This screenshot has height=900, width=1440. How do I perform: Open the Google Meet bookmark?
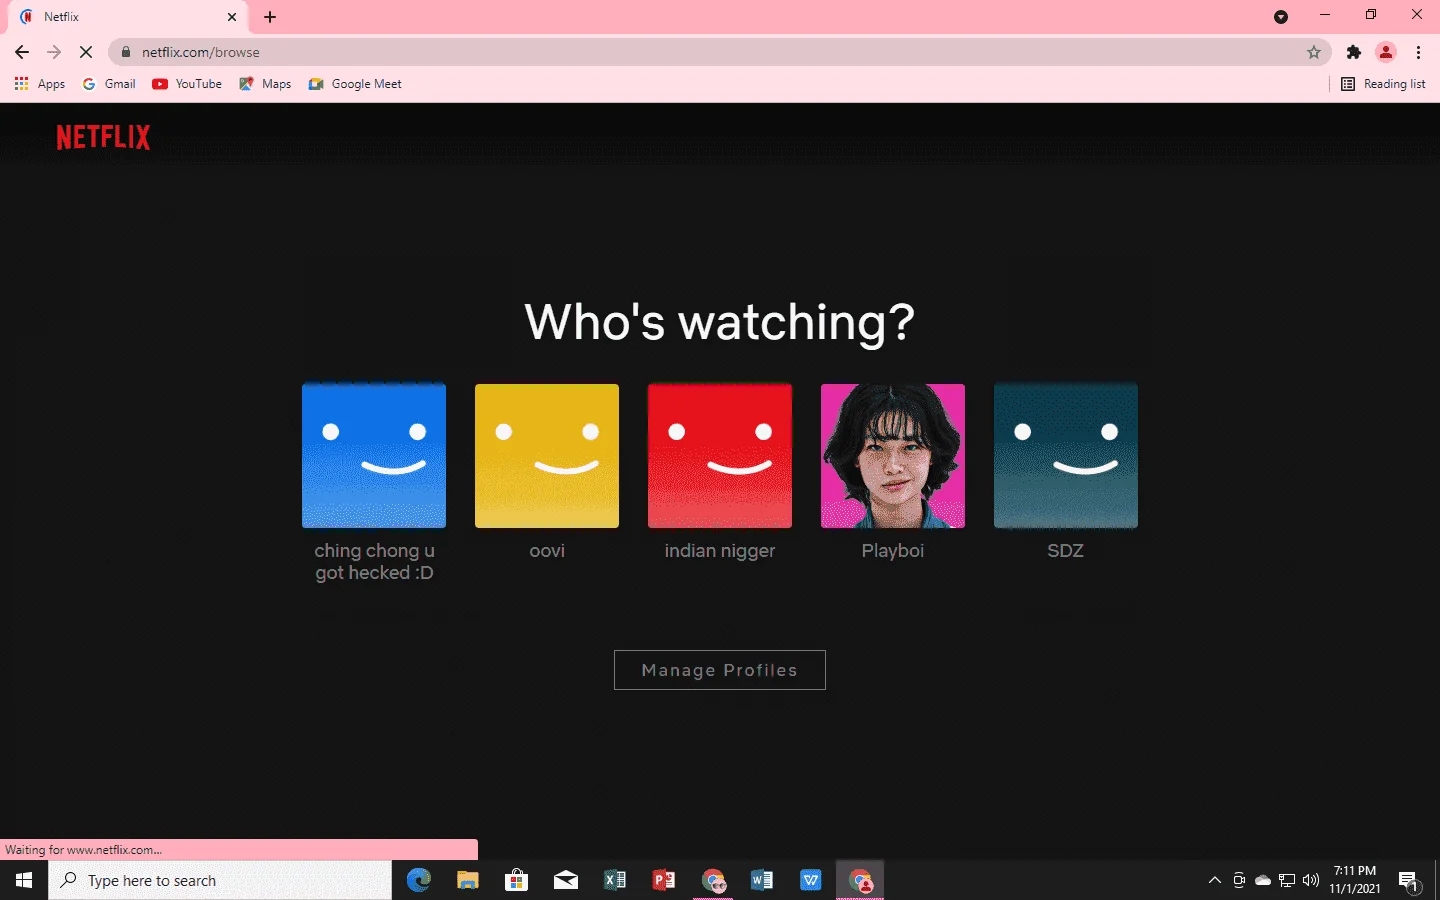[x=355, y=84]
